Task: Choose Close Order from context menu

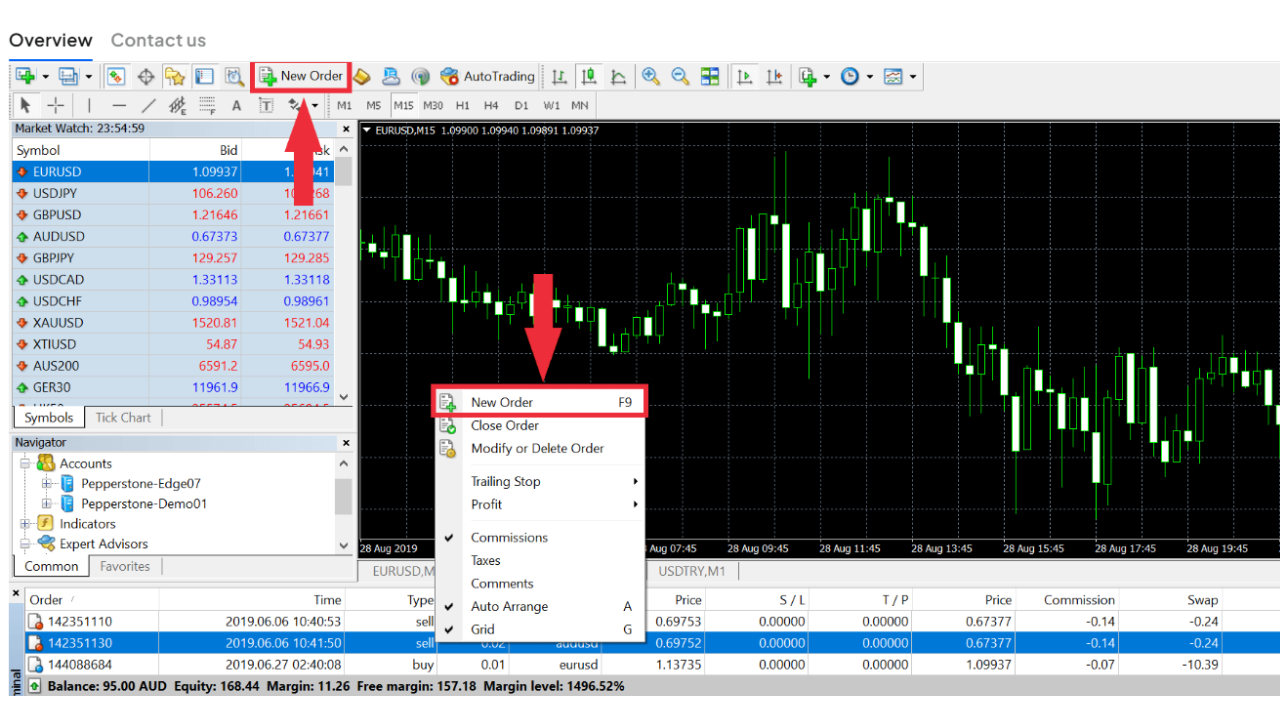Action: [505, 425]
